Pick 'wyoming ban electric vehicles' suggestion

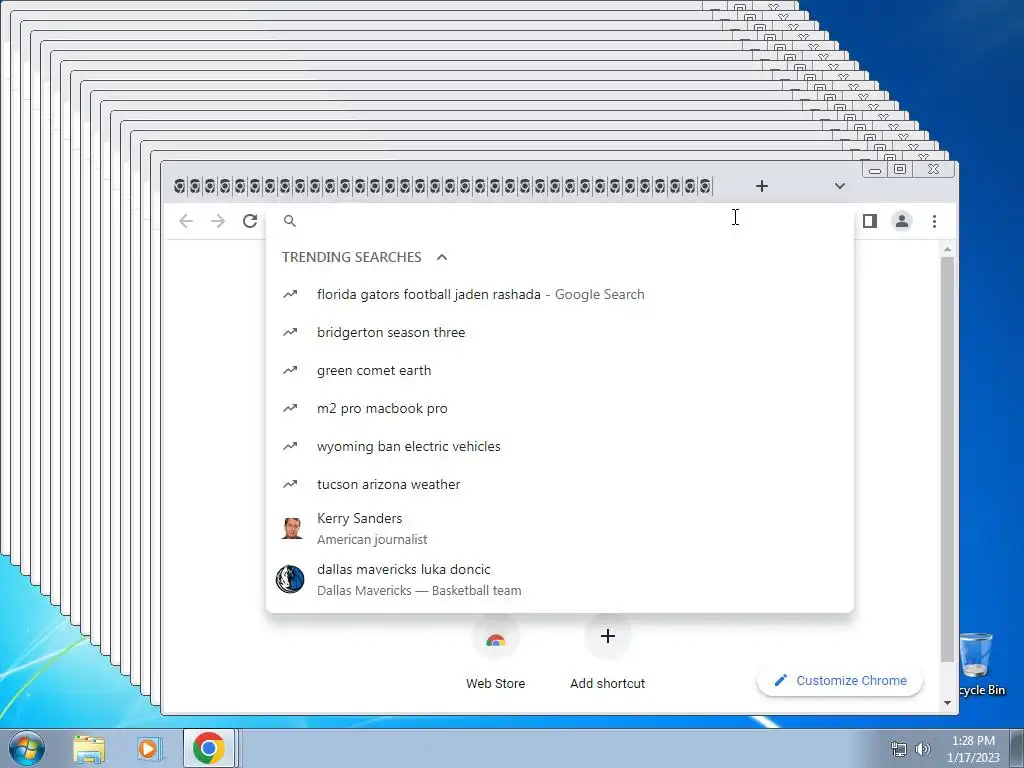[x=560, y=446]
